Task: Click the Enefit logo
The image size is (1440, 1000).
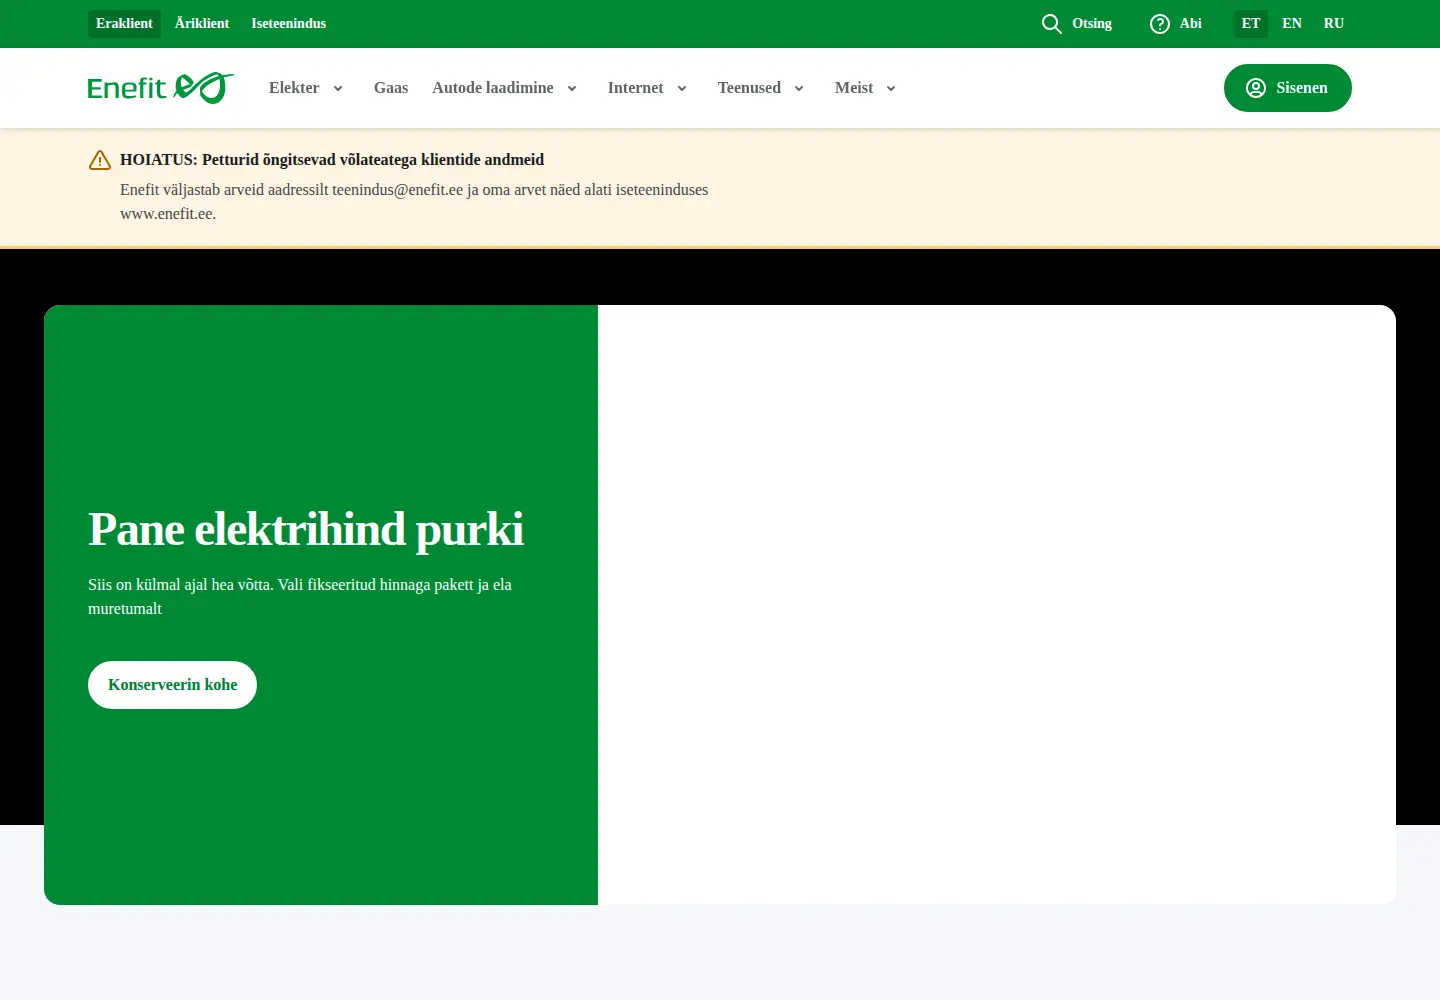Action: (160, 88)
